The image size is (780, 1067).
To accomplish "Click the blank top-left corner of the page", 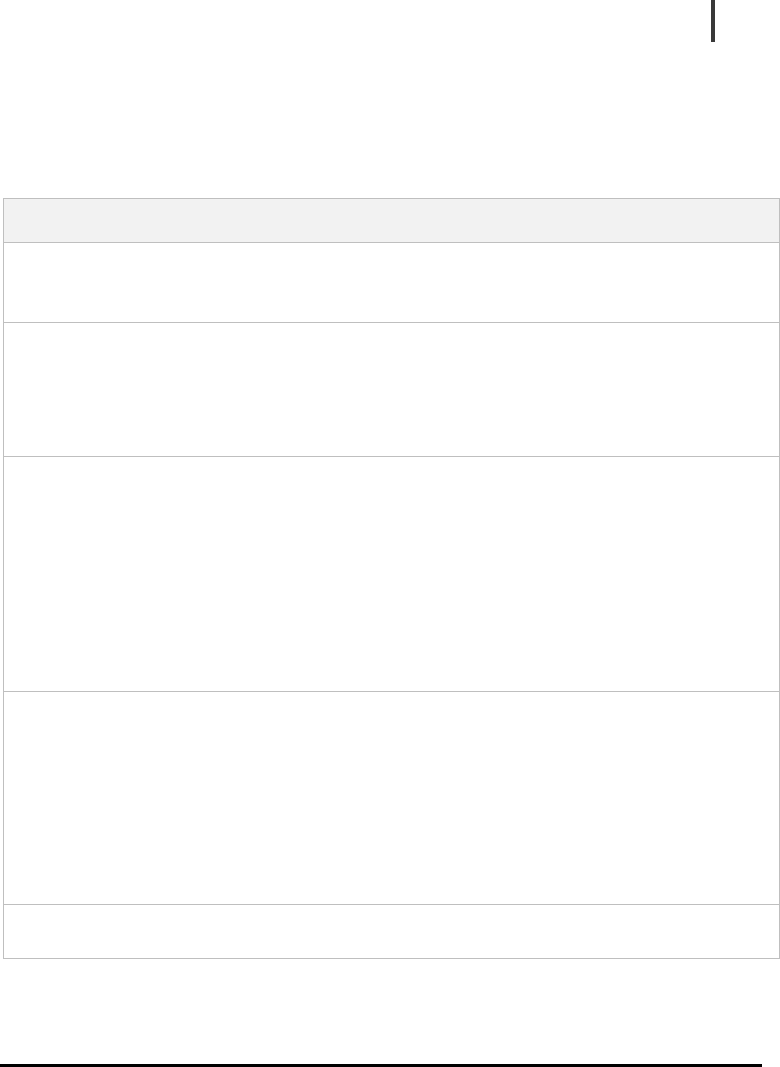I will pos(30,30).
